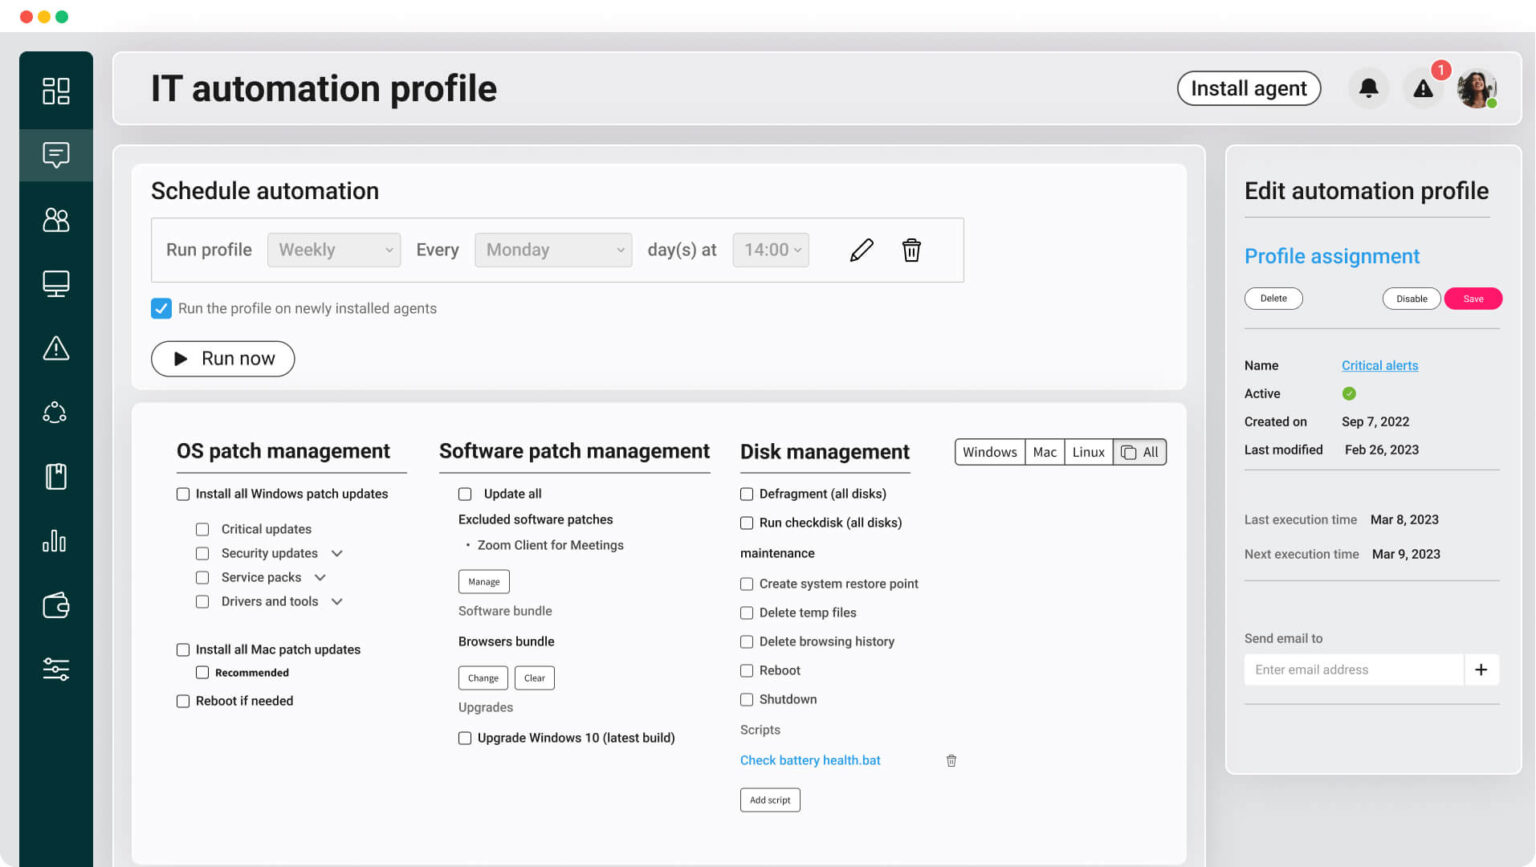1536x867 pixels.
Task: Delete the schedule with the trash icon
Action: coord(910,249)
